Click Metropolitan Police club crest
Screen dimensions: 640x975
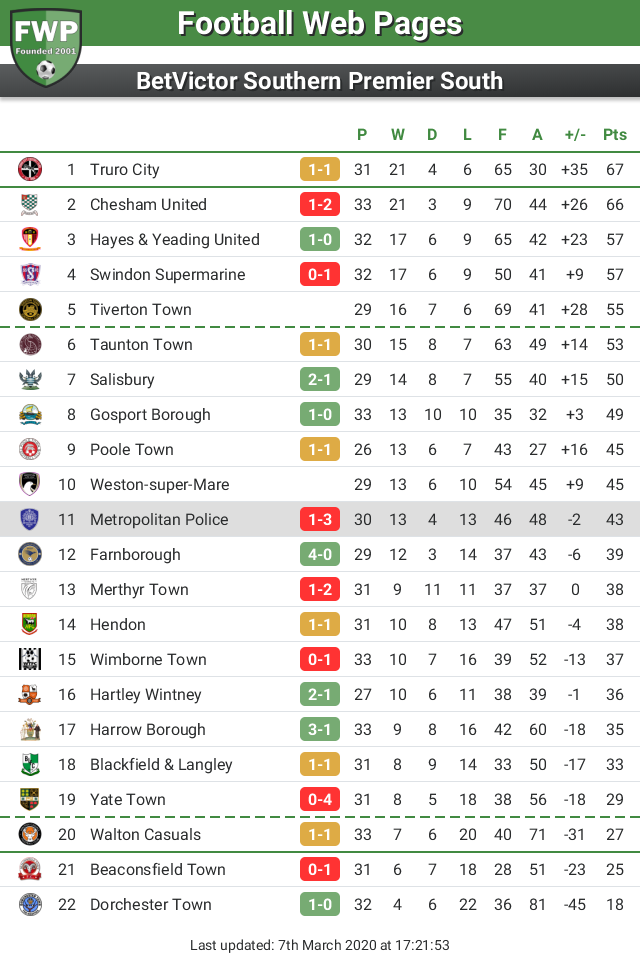(x=30, y=519)
